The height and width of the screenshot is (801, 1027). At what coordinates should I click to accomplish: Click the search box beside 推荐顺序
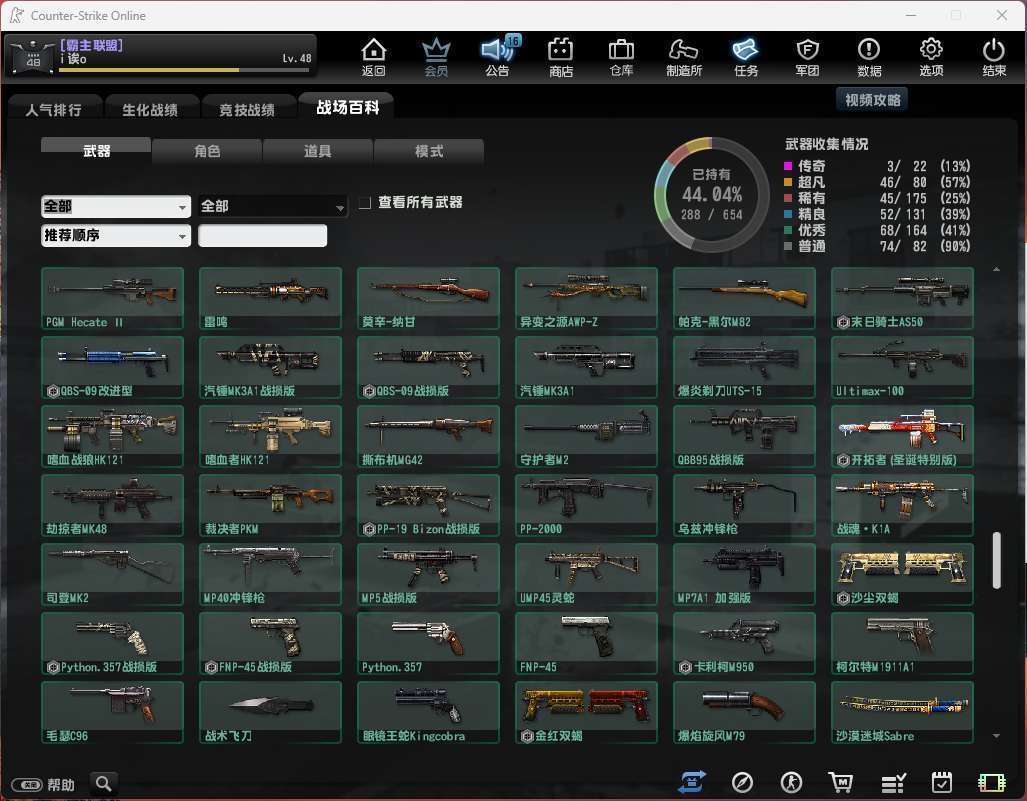pyautogui.click(x=263, y=236)
